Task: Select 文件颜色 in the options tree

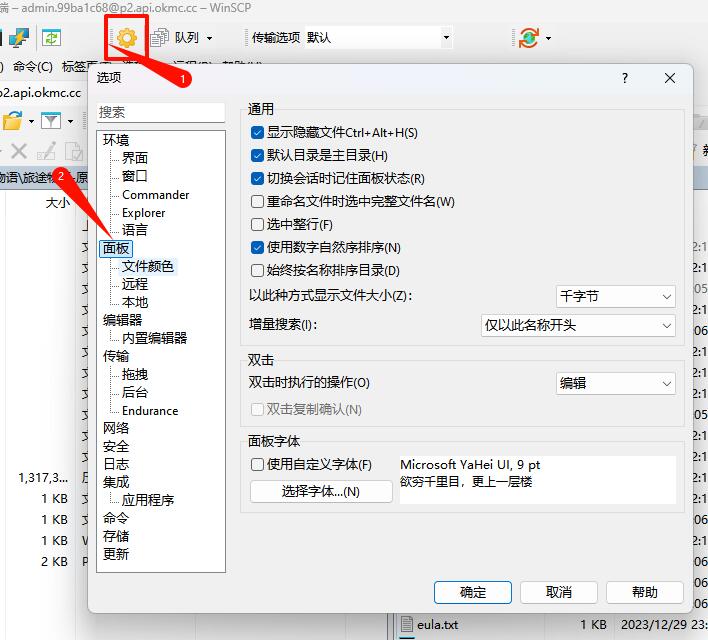Action: (x=147, y=266)
